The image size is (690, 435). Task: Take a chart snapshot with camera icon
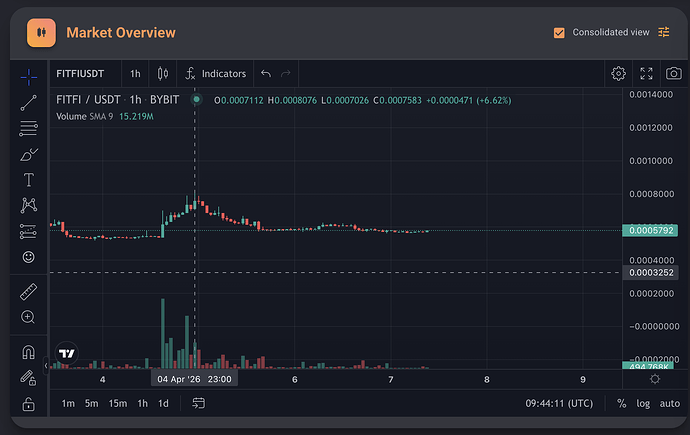674,73
